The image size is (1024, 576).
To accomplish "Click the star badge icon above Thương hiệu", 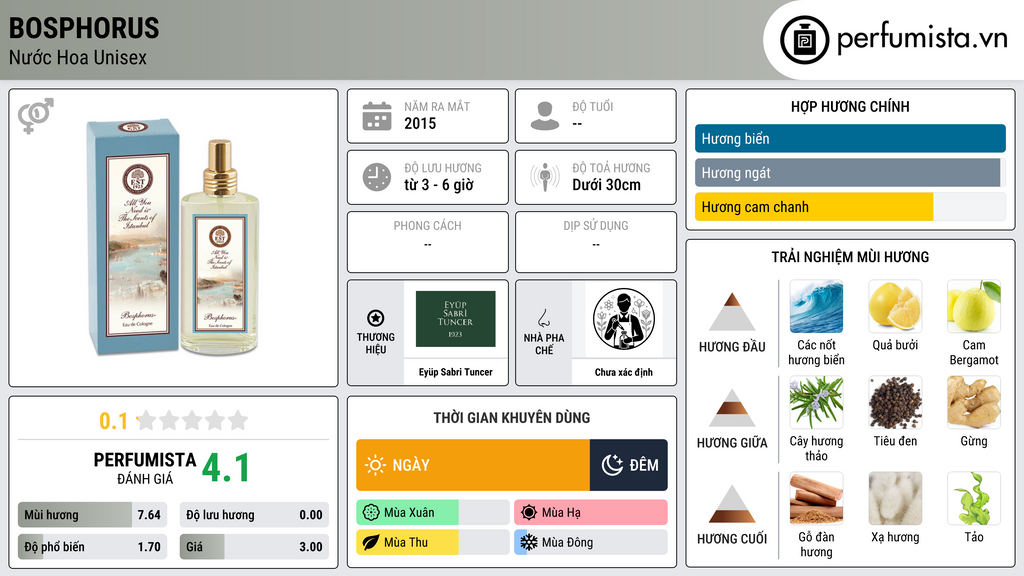I will pos(376,318).
